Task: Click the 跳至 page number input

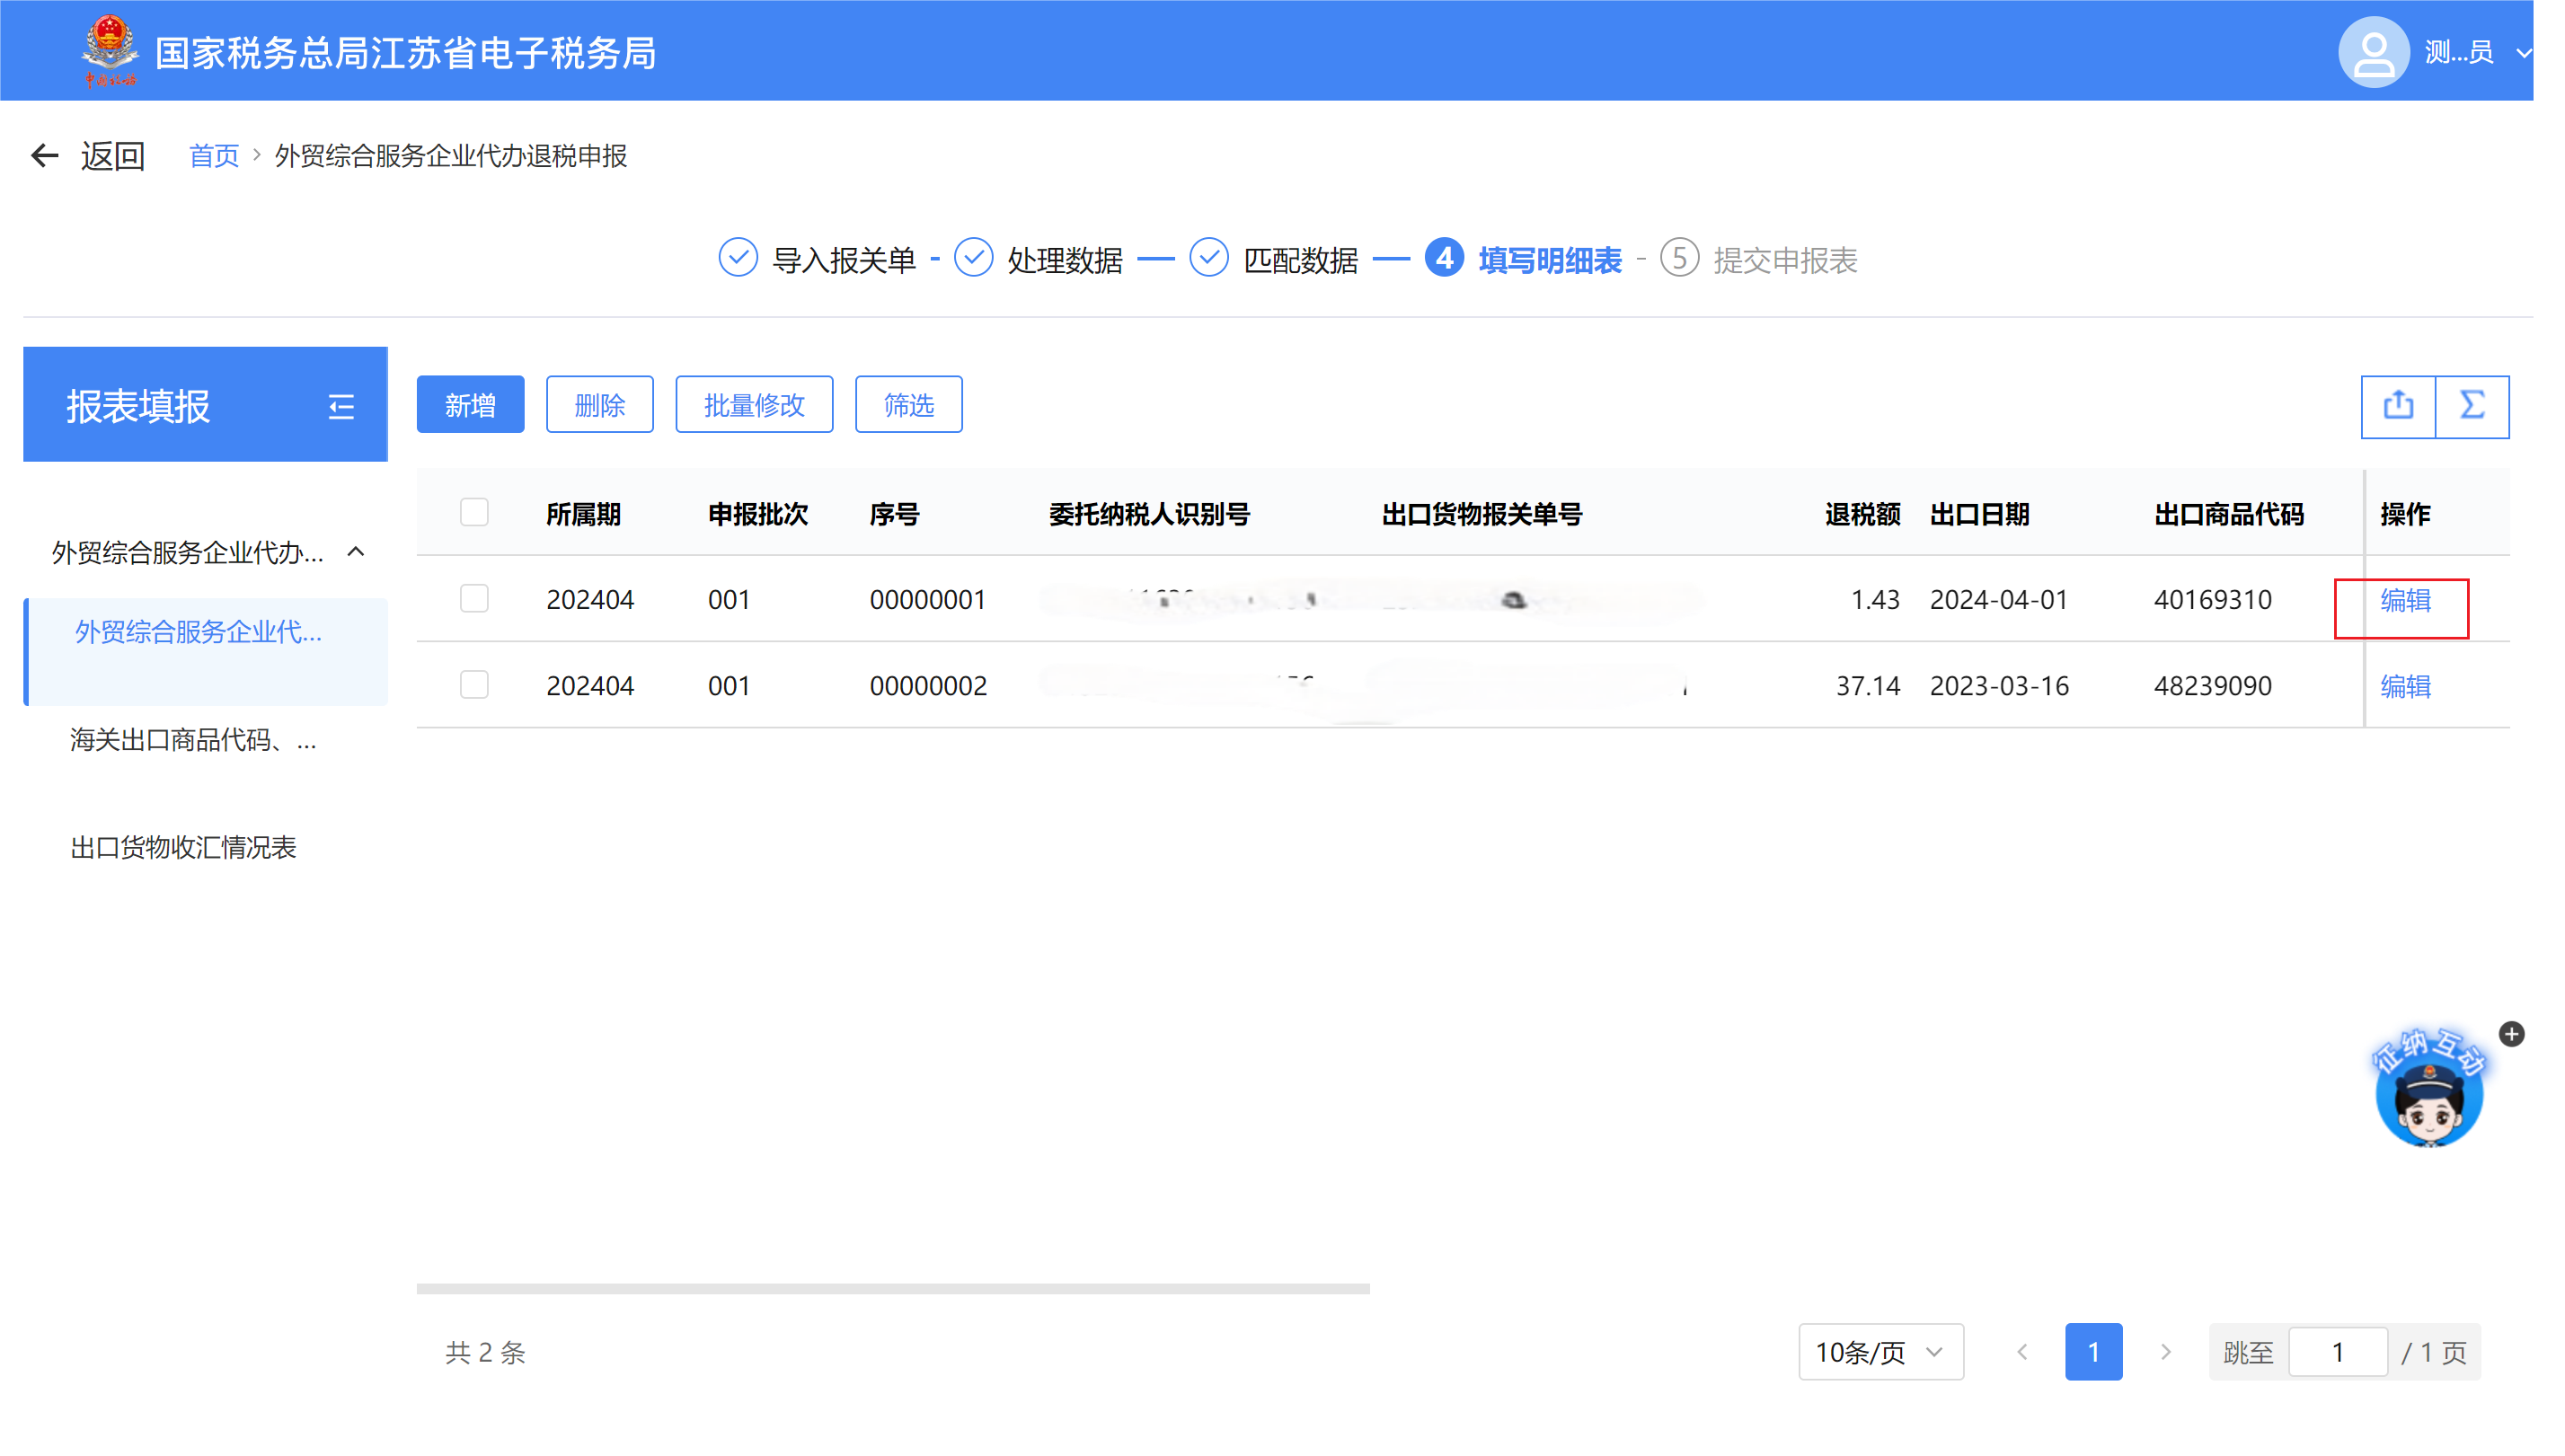Action: coord(2337,1352)
